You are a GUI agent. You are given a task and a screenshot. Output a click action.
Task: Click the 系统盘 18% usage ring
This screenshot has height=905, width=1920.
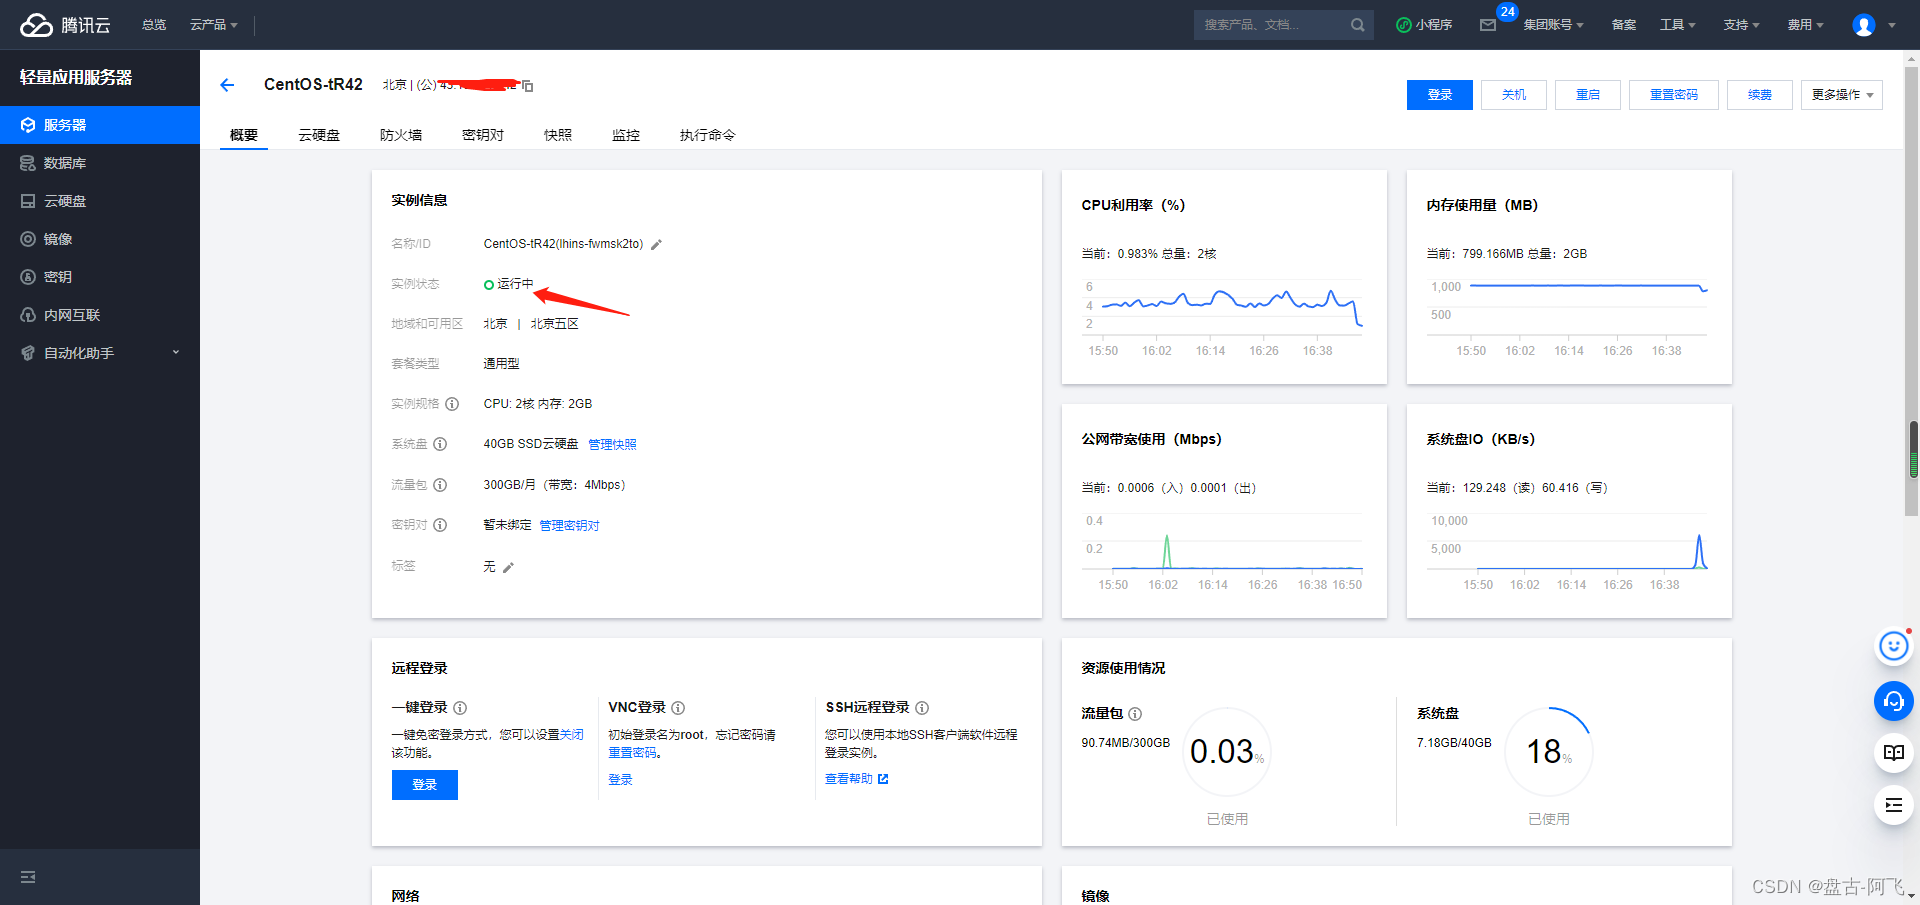pyautogui.click(x=1548, y=751)
